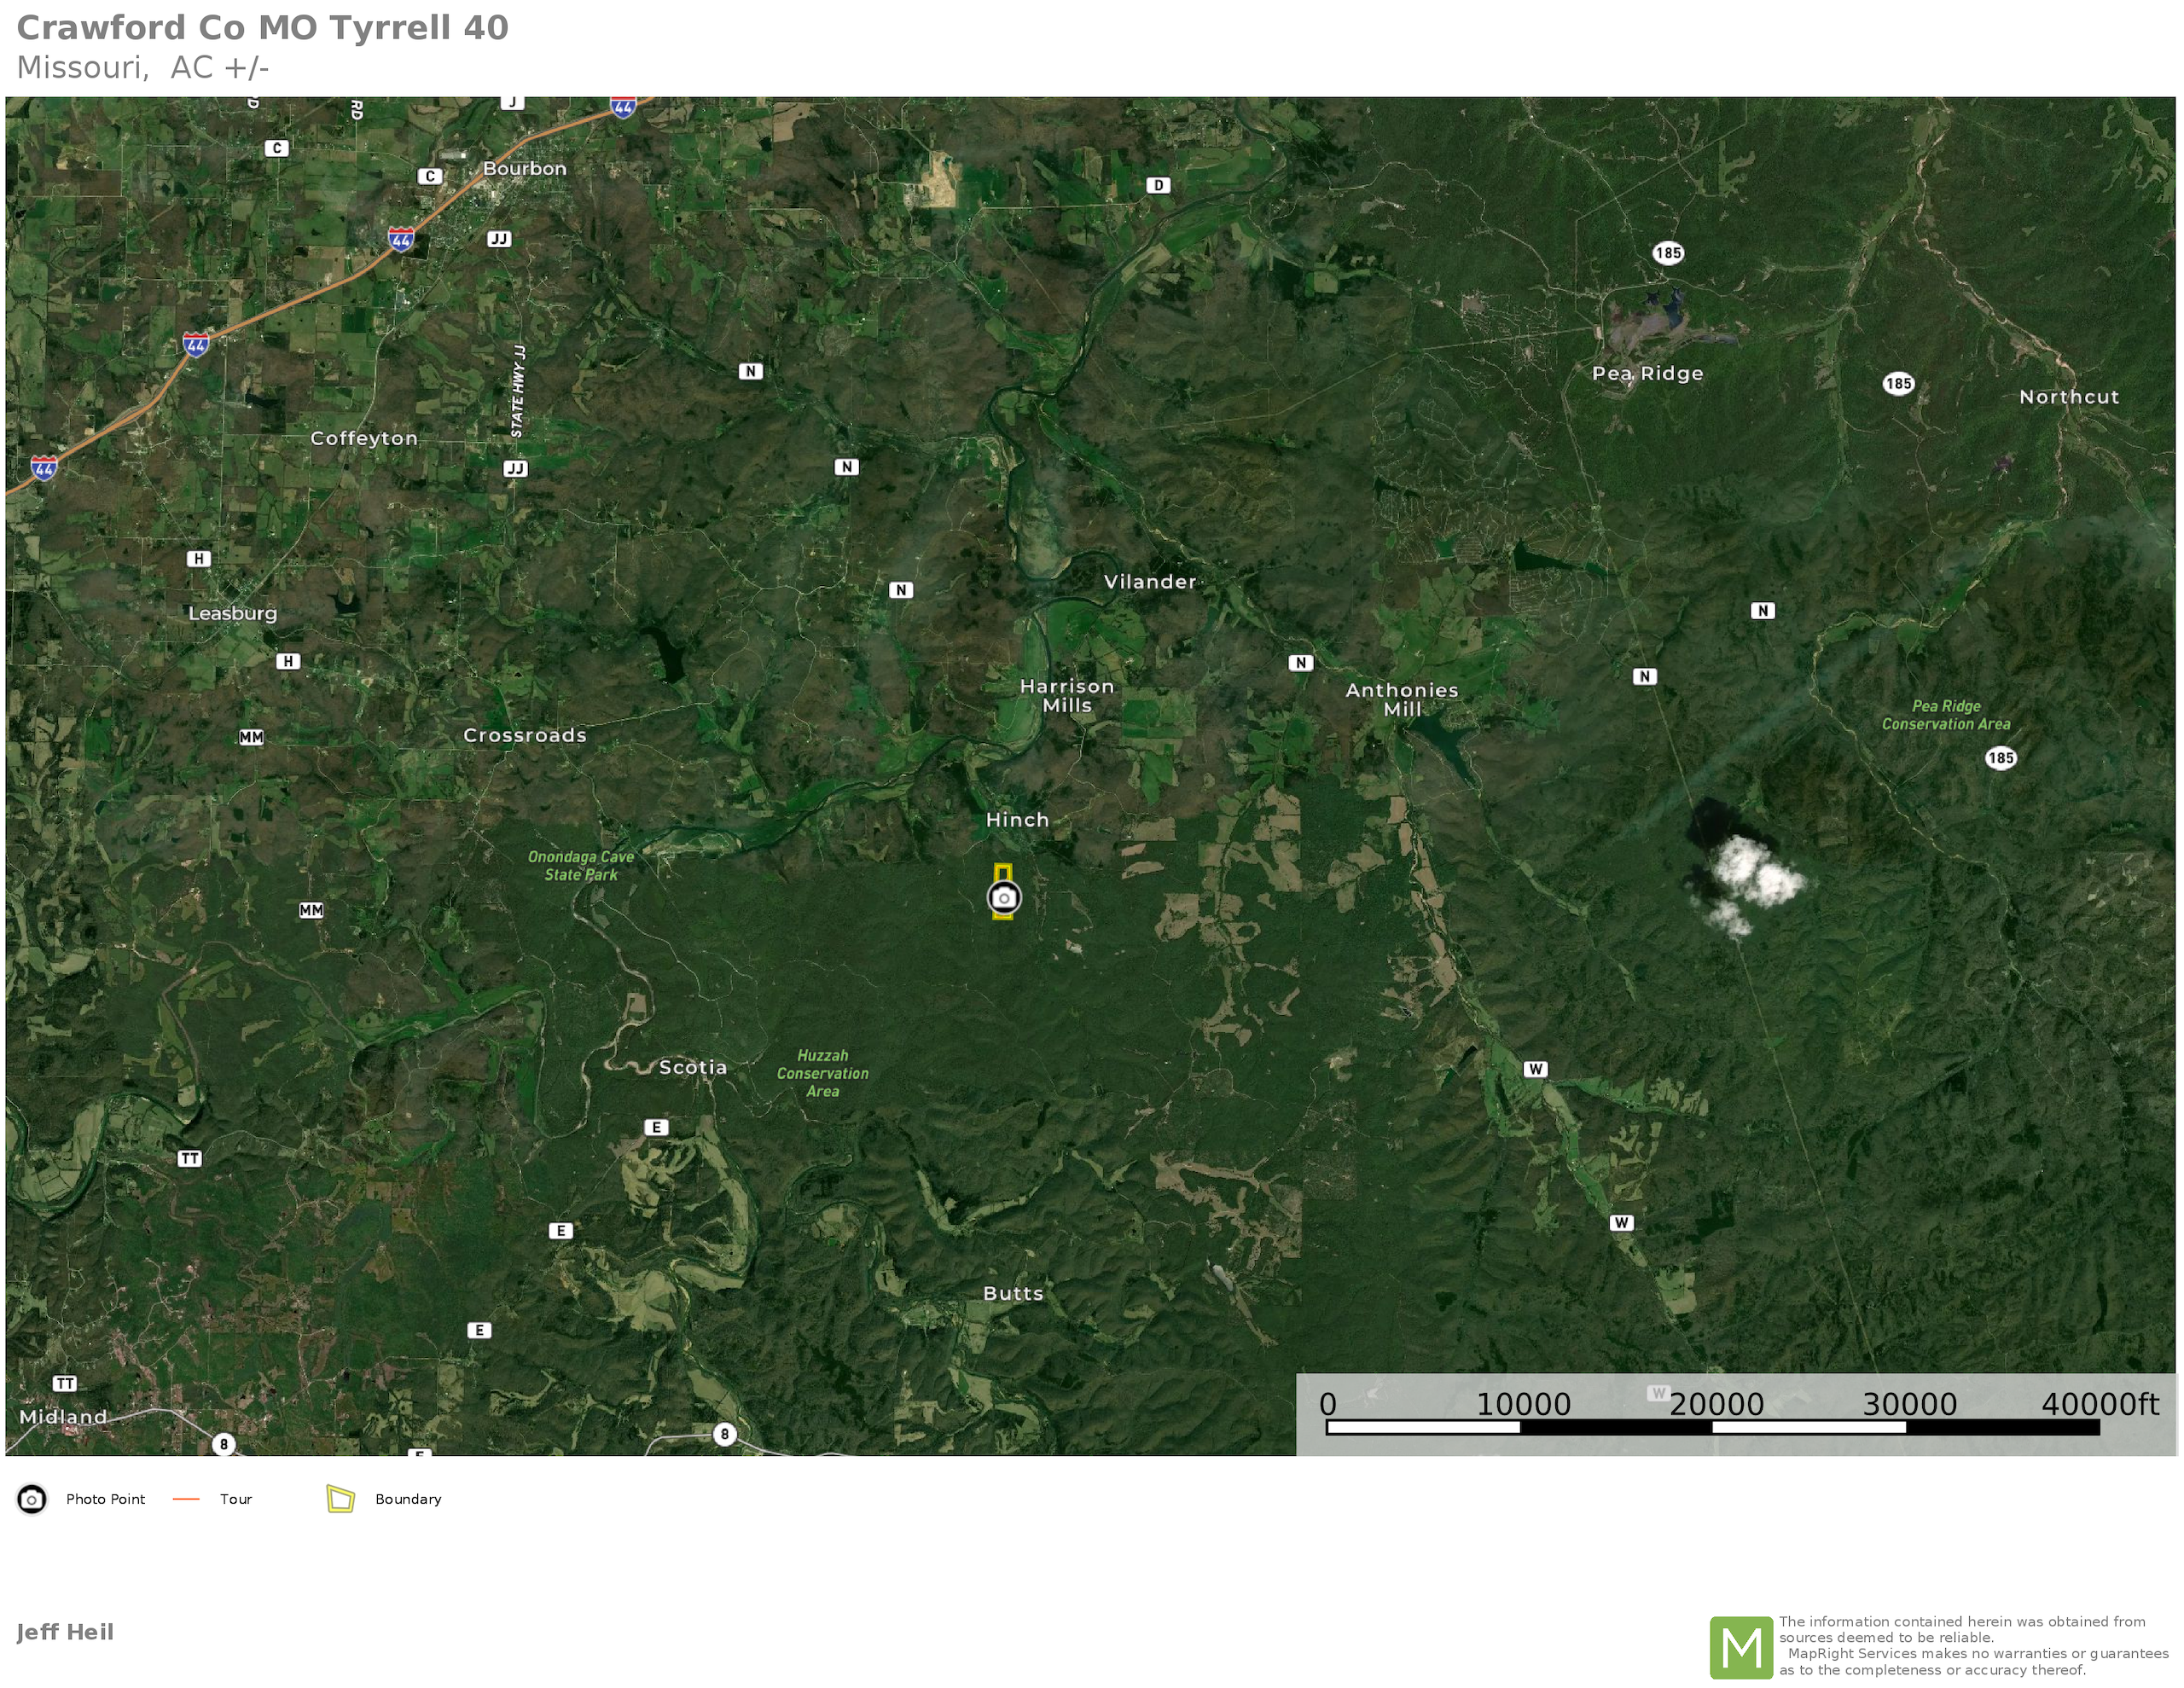Screen dimensions: 2184x1688
Task: Click the Harrison Mills place label
Action: [x=1066, y=695]
